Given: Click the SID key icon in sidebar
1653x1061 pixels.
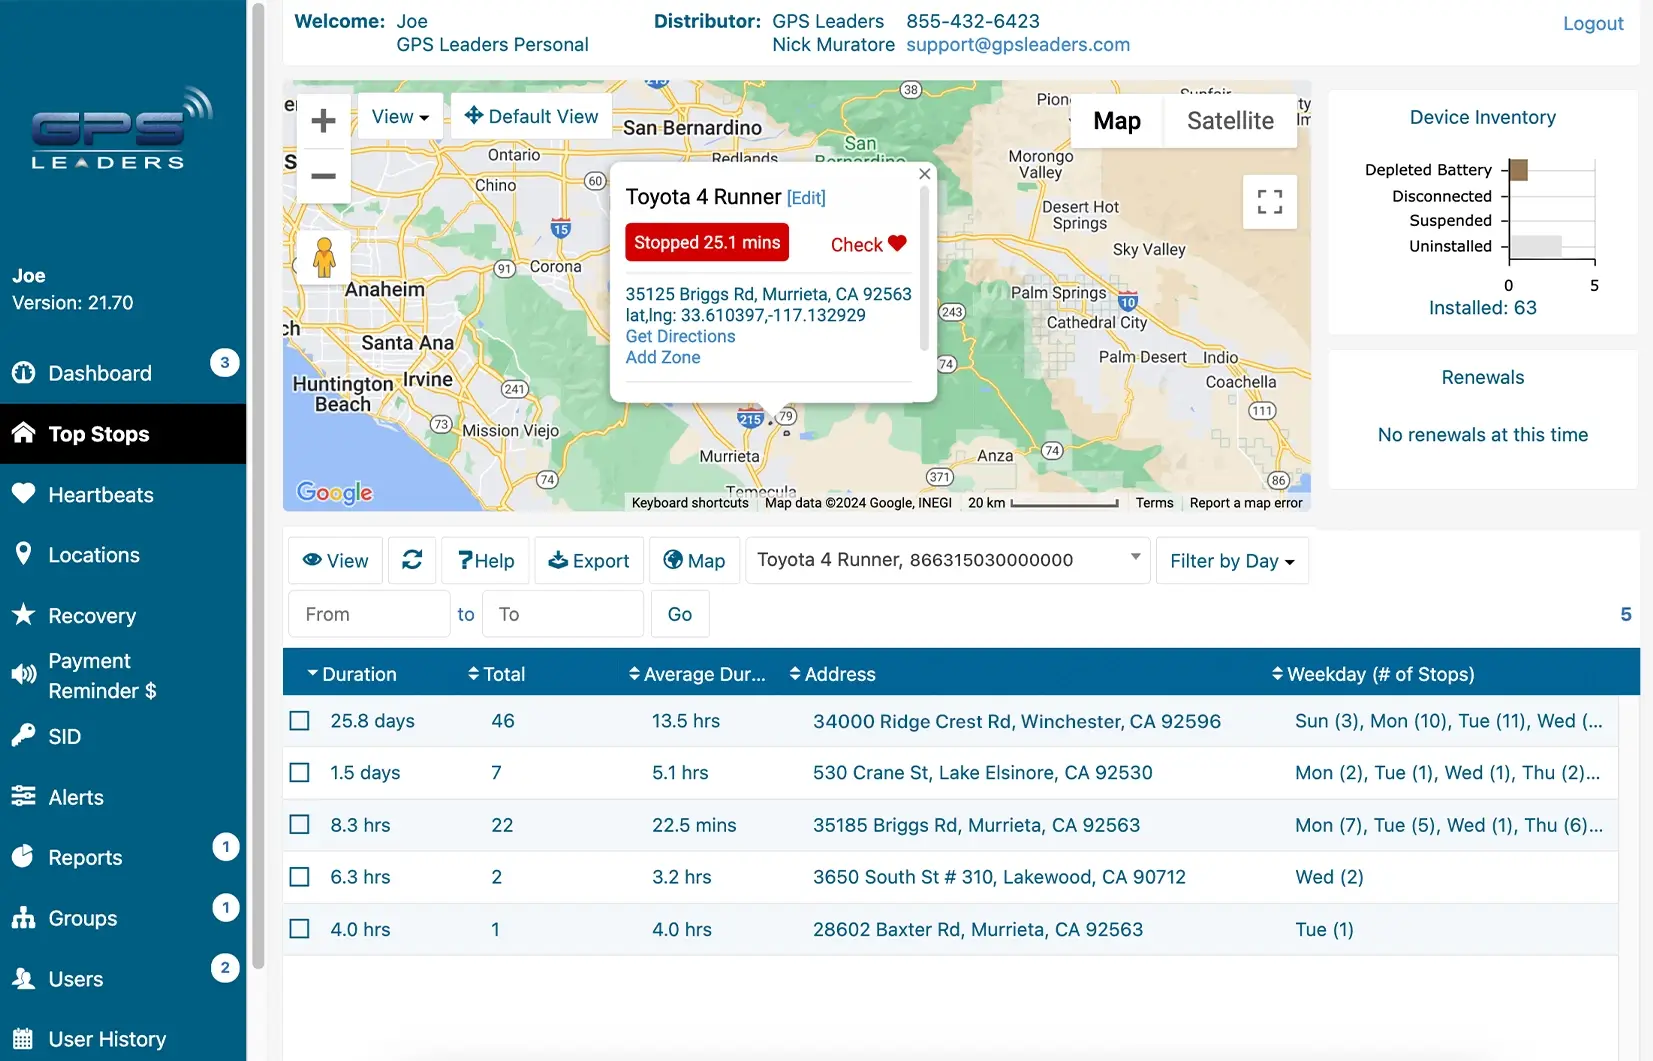Looking at the screenshot, I should (x=25, y=736).
